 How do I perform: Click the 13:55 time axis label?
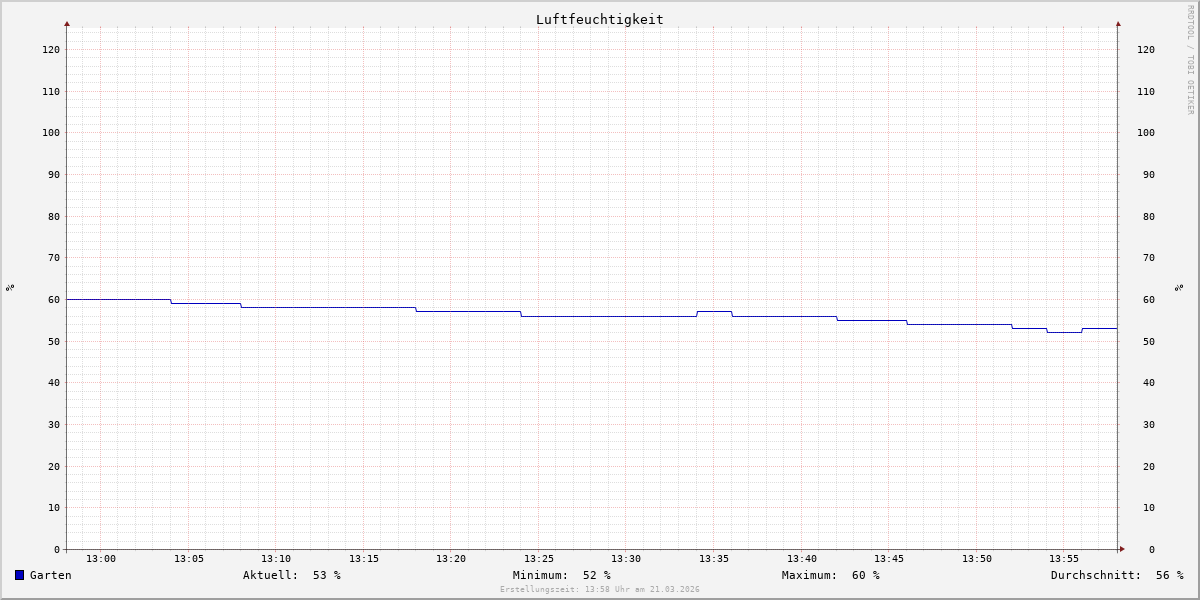(1064, 559)
